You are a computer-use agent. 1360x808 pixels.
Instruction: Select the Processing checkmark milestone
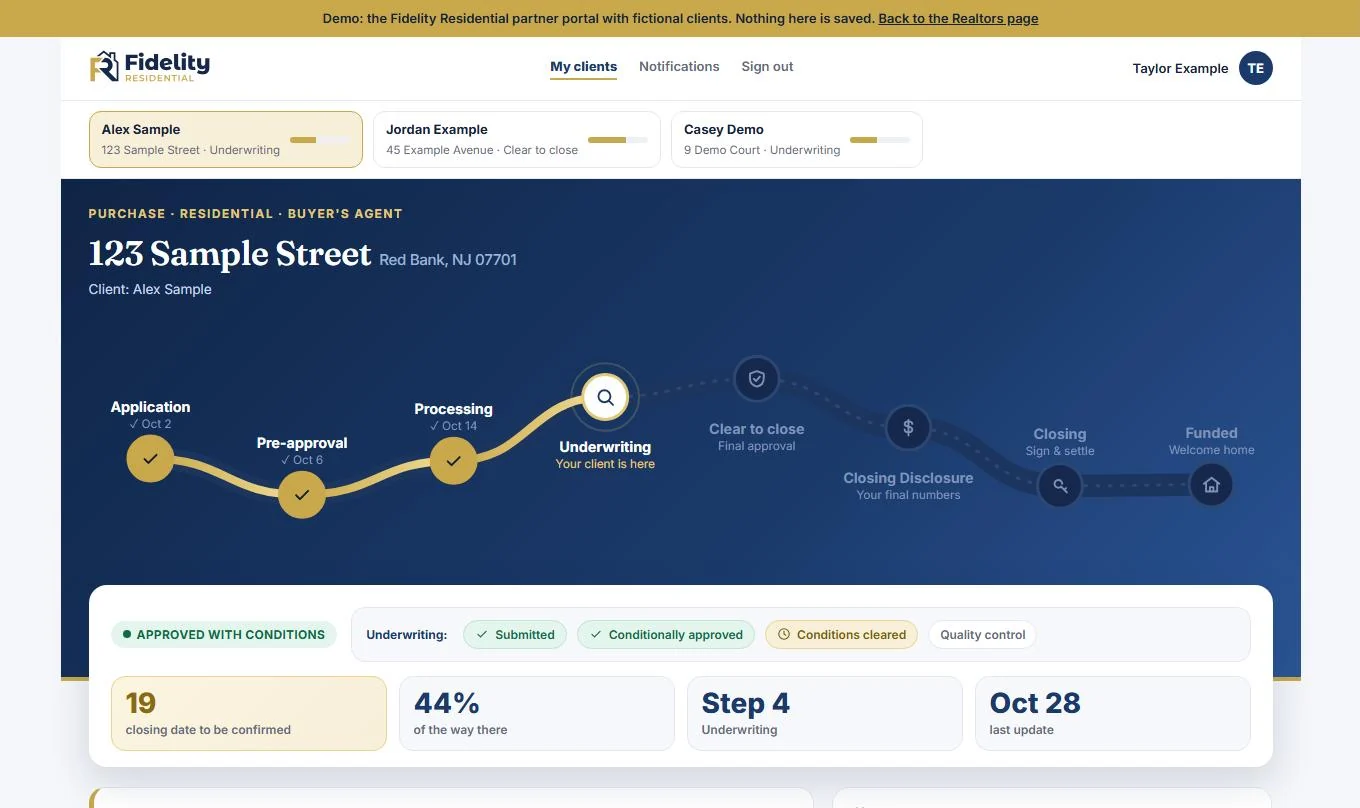(x=454, y=460)
